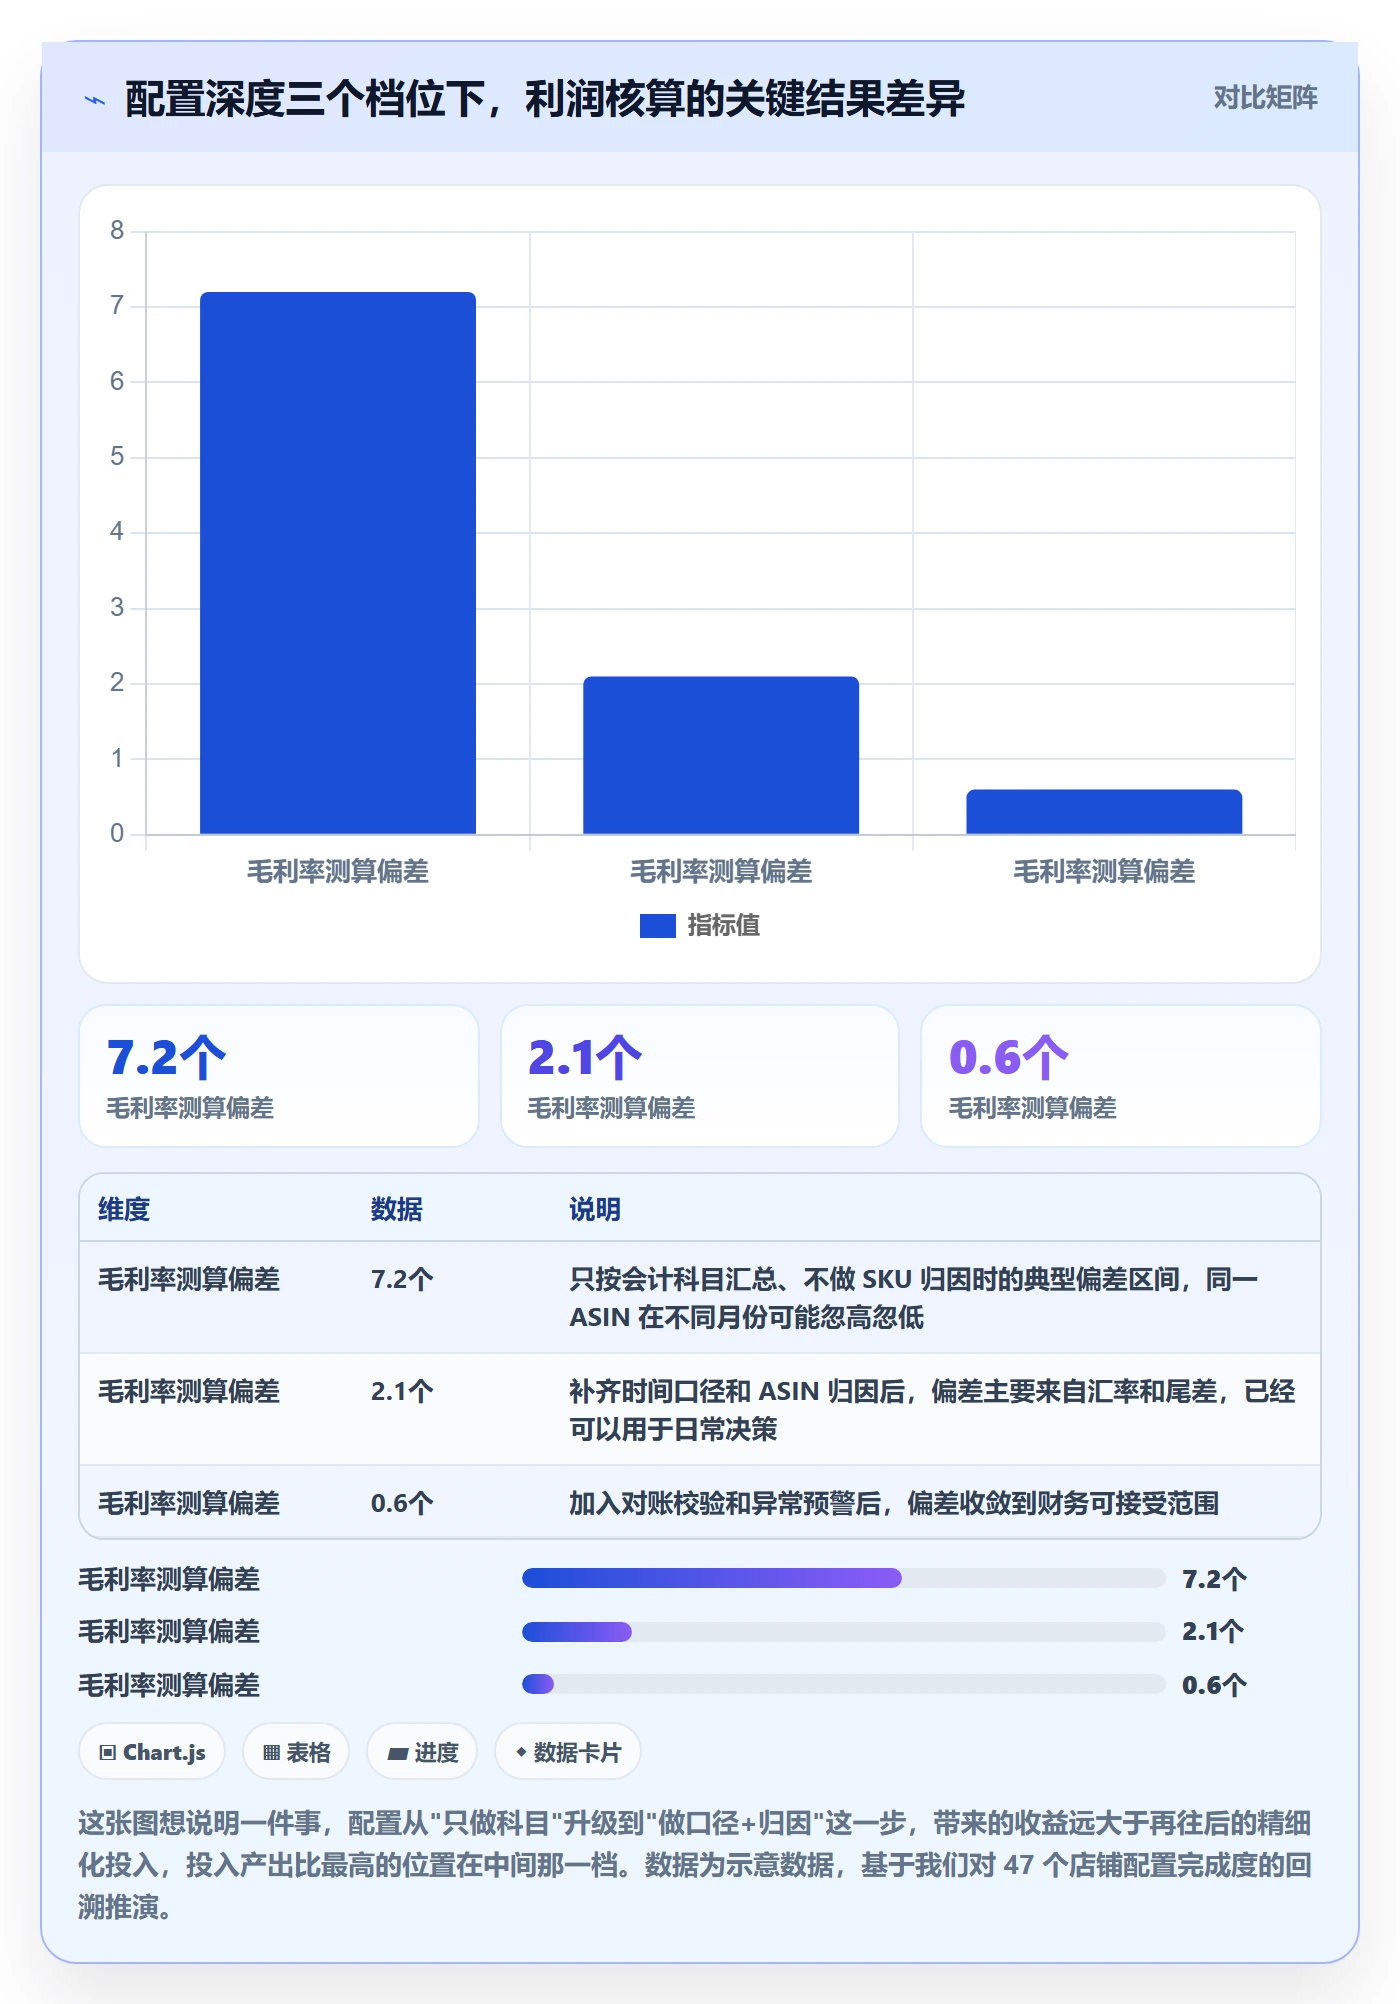This screenshot has width=1400, height=2004.
Task: Click the 维度 column header
Action: coord(124,1210)
